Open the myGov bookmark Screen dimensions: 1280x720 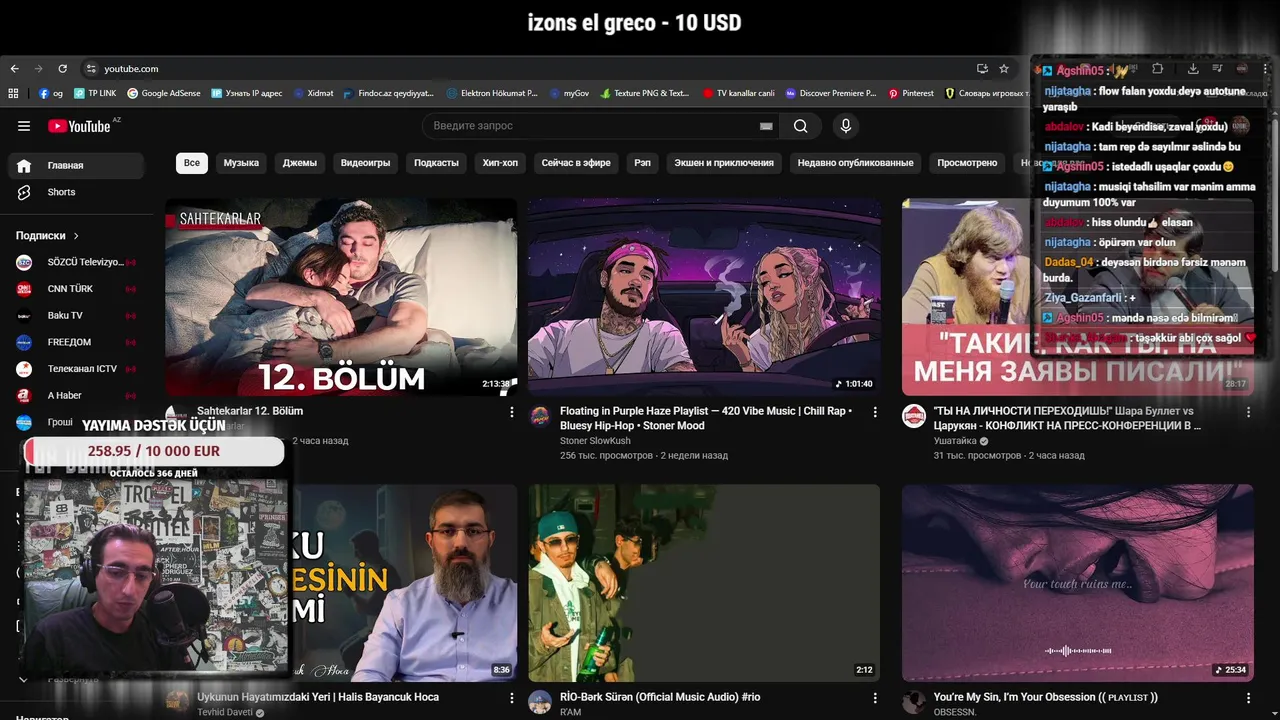570,93
